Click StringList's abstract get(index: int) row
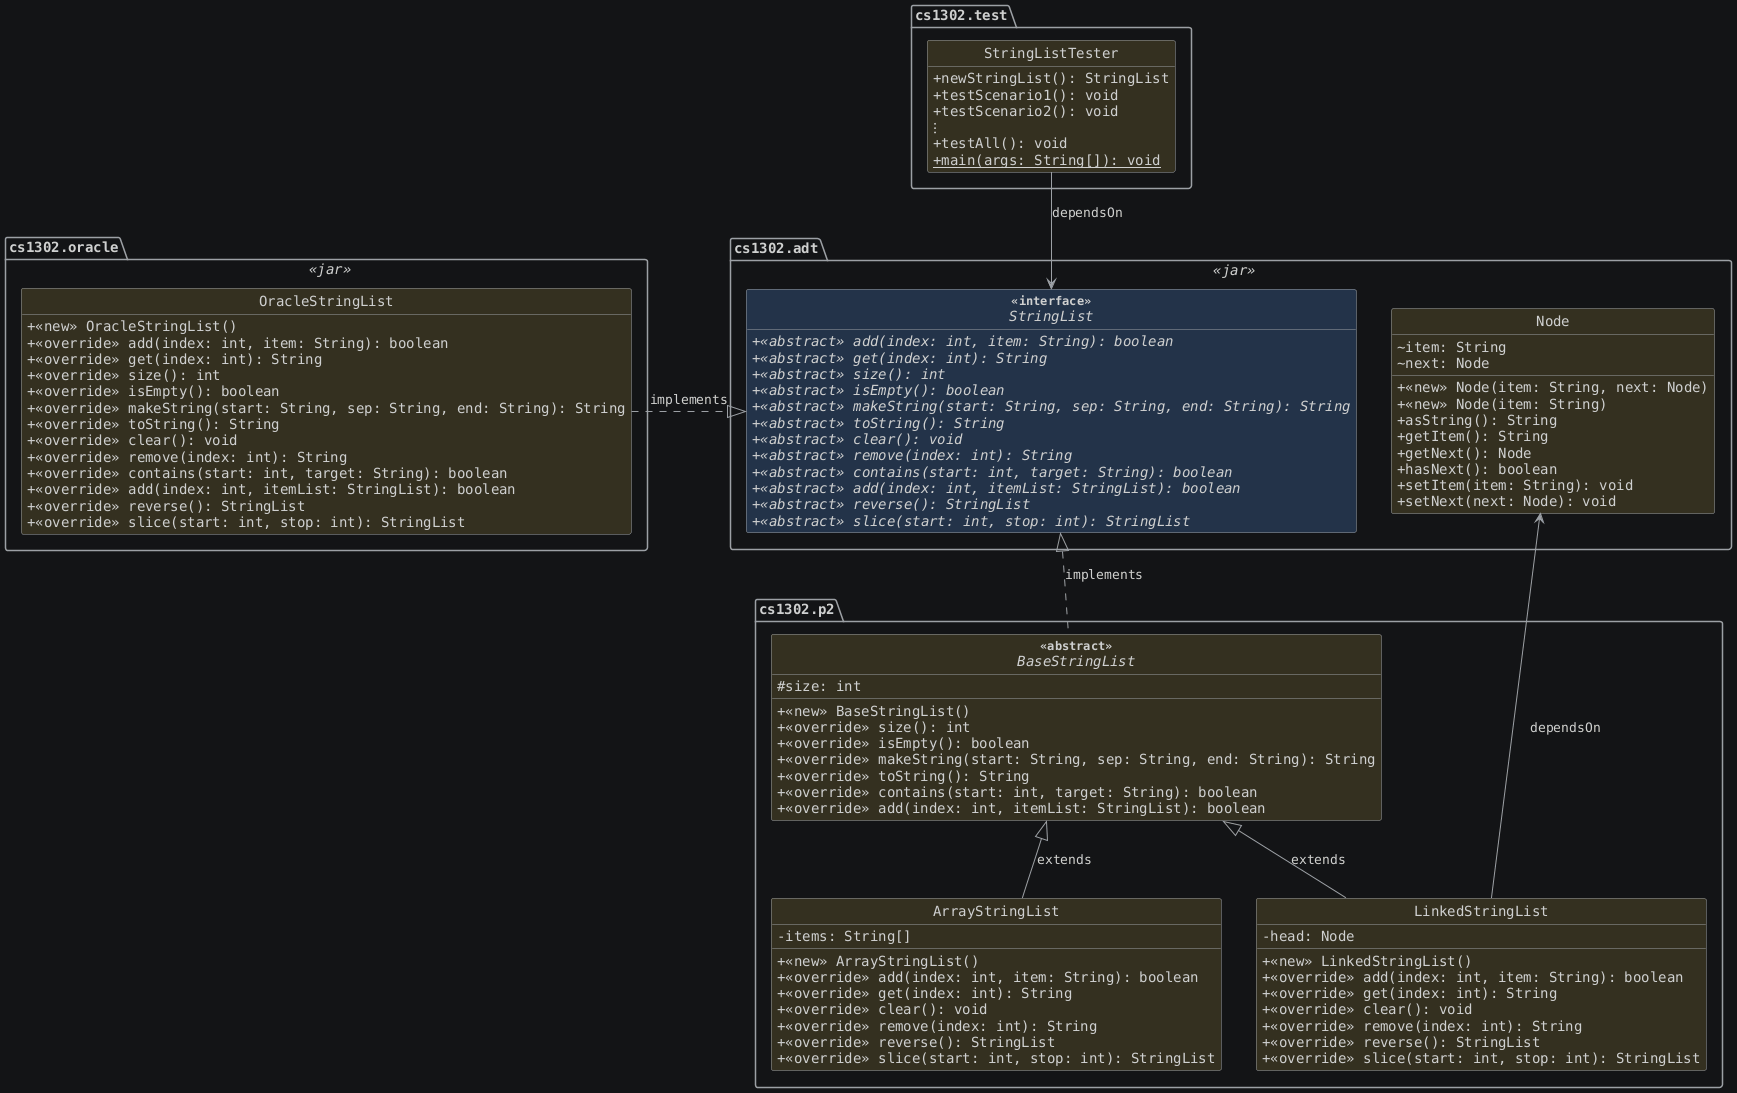 pos(899,358)
